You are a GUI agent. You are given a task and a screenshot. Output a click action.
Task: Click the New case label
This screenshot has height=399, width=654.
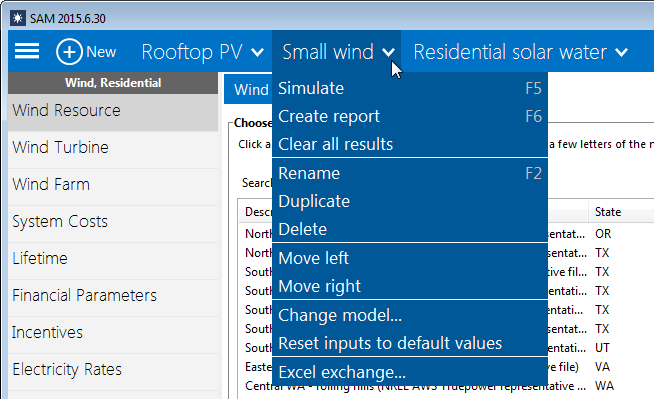(101, 52)
